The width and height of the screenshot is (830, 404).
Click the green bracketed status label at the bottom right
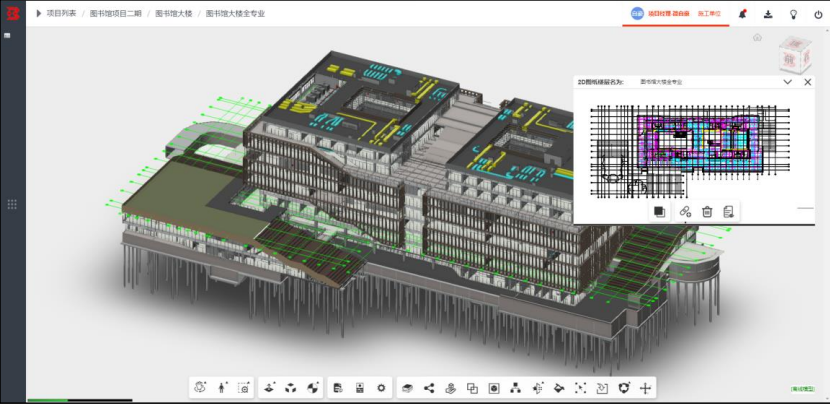803,389
